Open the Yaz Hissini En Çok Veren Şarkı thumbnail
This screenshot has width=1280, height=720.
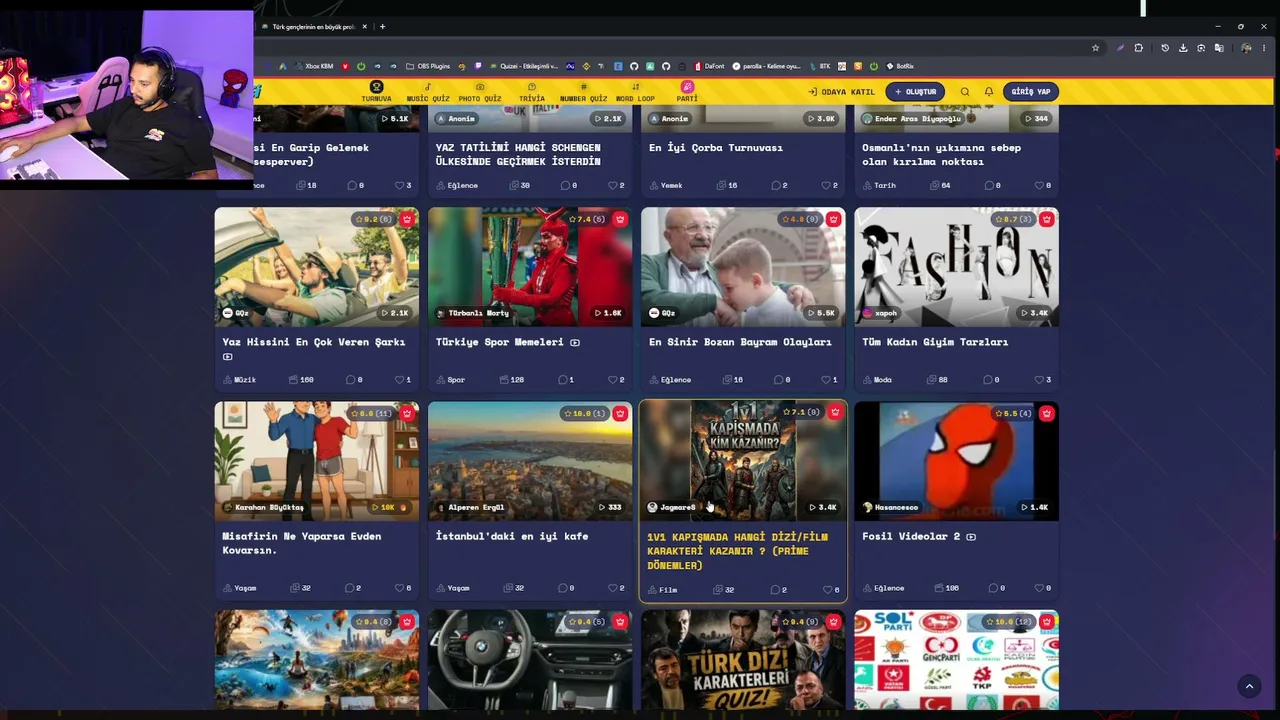(x=317, y=267)
